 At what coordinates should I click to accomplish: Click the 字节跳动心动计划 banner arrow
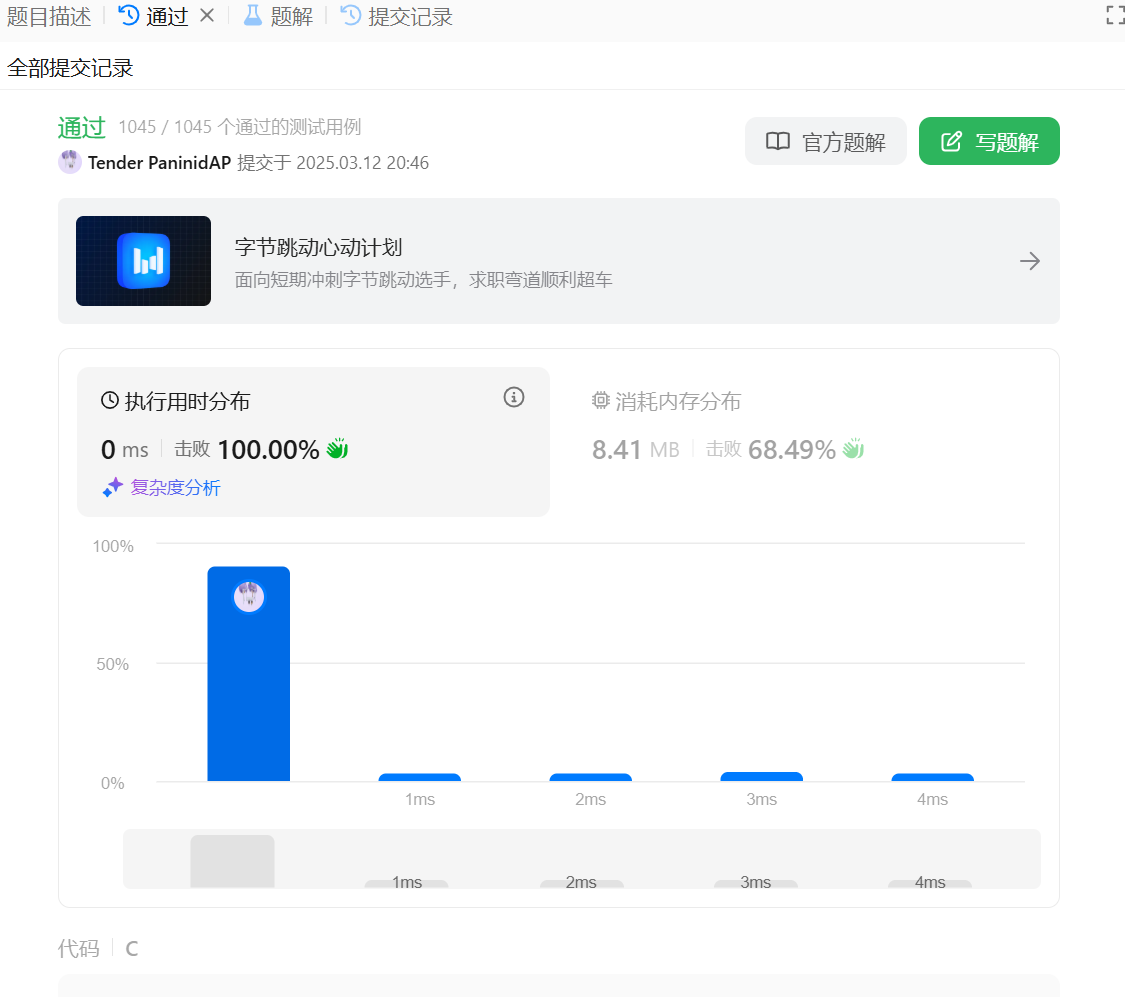pyautogui.click(x=1029, y=261)
